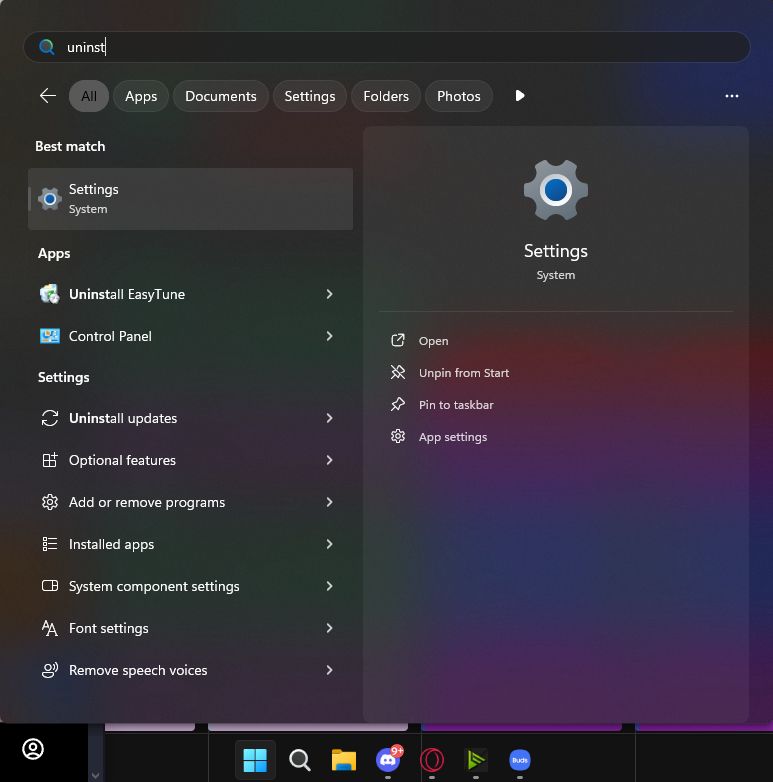Click the user account icon at bottom left

[33, 749]
